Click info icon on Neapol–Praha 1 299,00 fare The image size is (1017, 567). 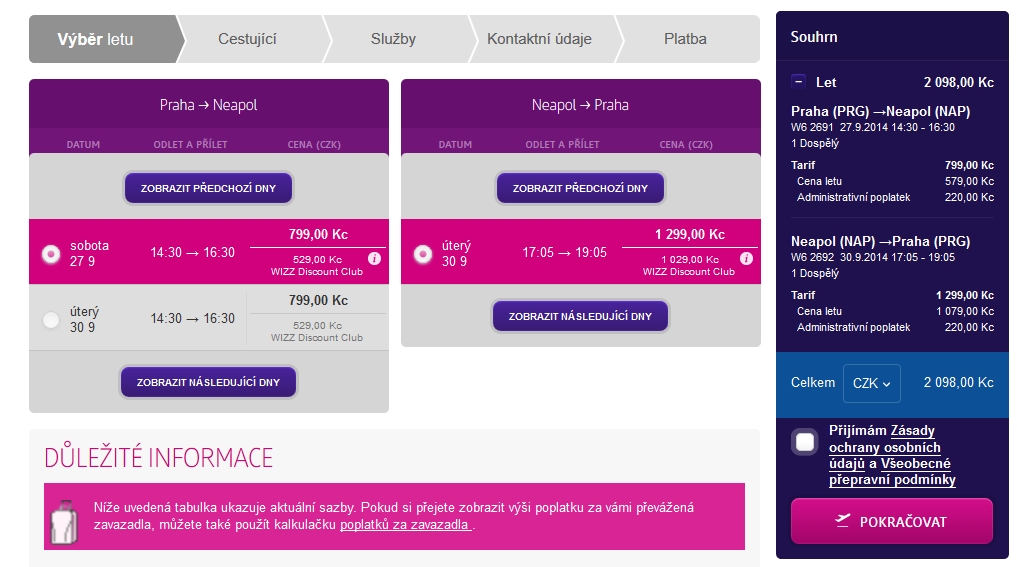coord(747,258)
